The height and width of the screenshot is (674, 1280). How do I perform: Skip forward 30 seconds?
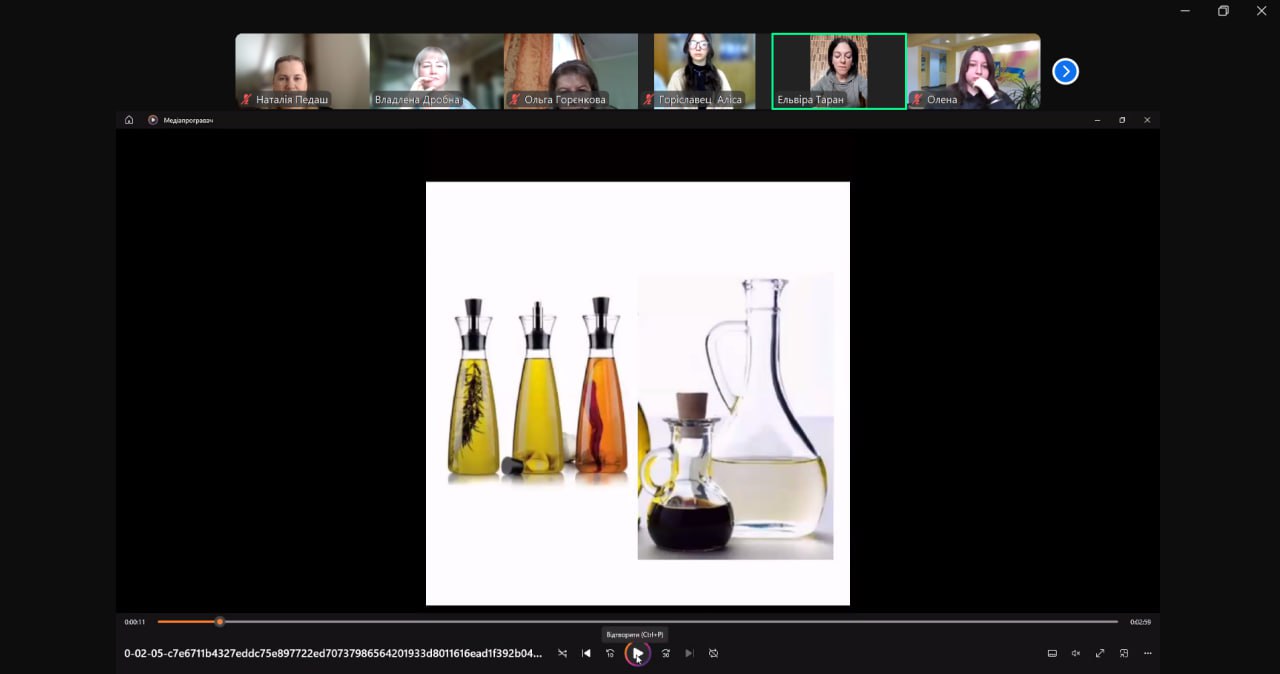[665, 653]
